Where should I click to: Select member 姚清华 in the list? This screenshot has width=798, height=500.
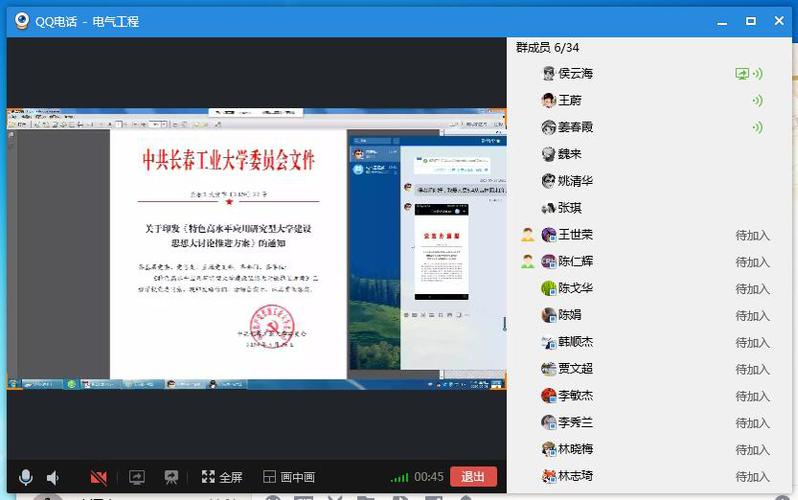point(575,181)
